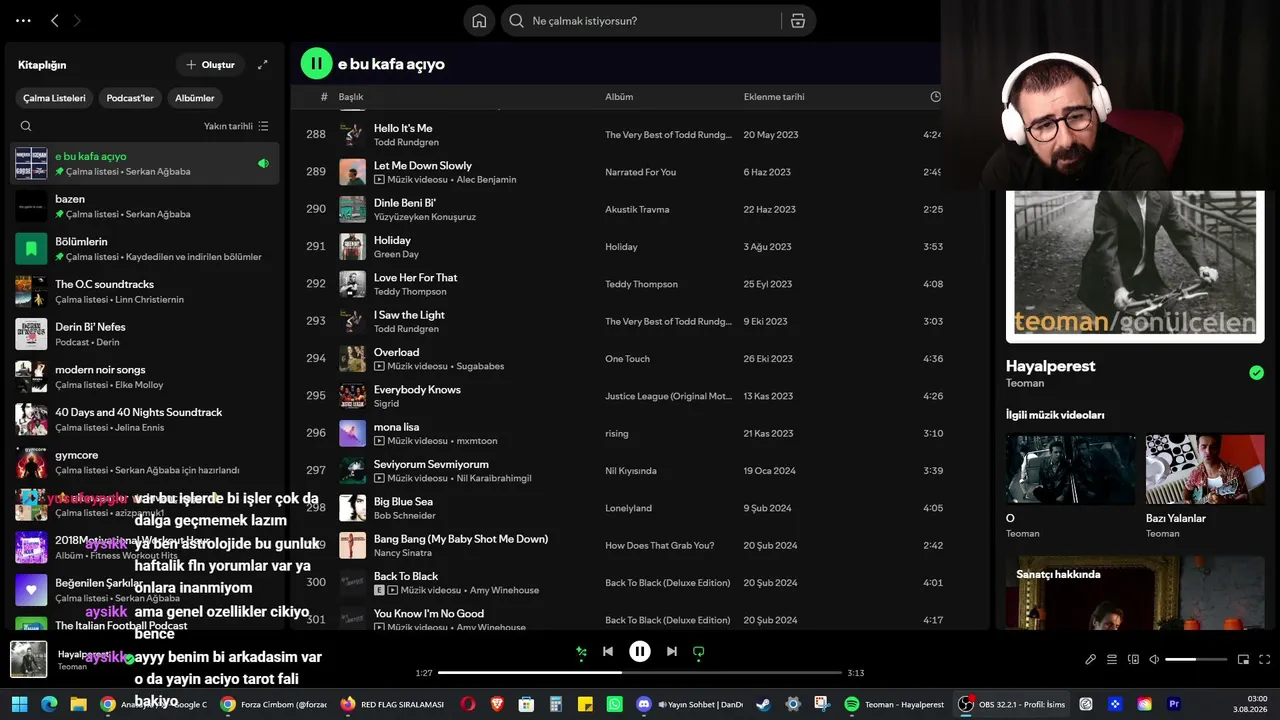Screen dimensions: 1280x720
Task: Go to Spotify Home
Action: click(x=479, y=21)
